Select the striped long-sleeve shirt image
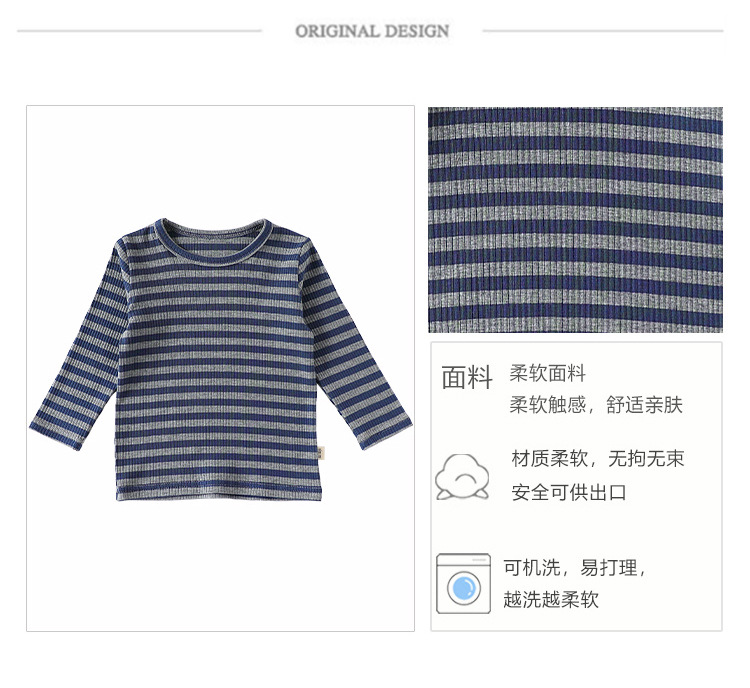The height and width of the screenshot is (688, 750). (221, 359)
